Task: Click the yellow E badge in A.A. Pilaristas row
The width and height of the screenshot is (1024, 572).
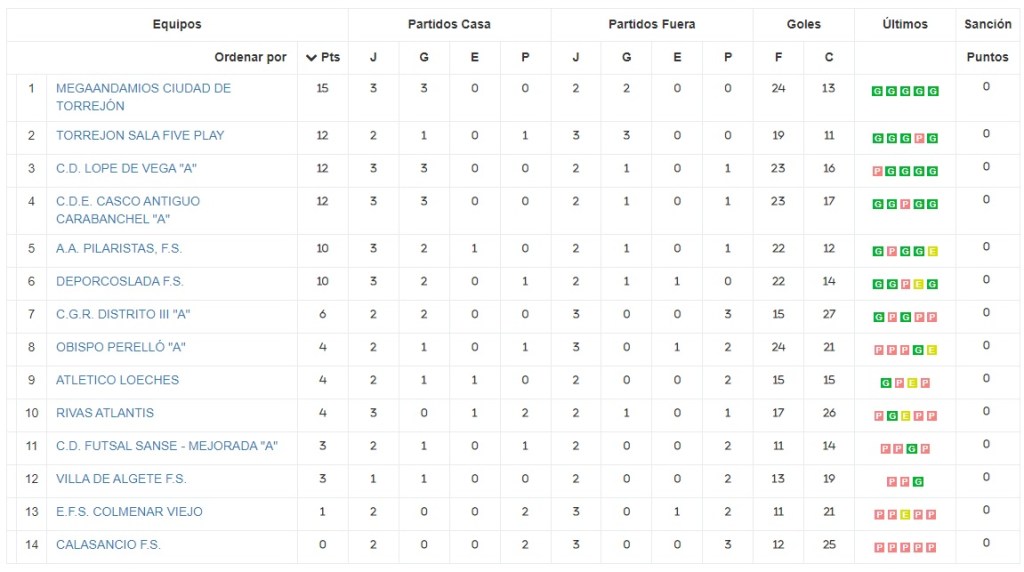Action: tap(933, 251)
